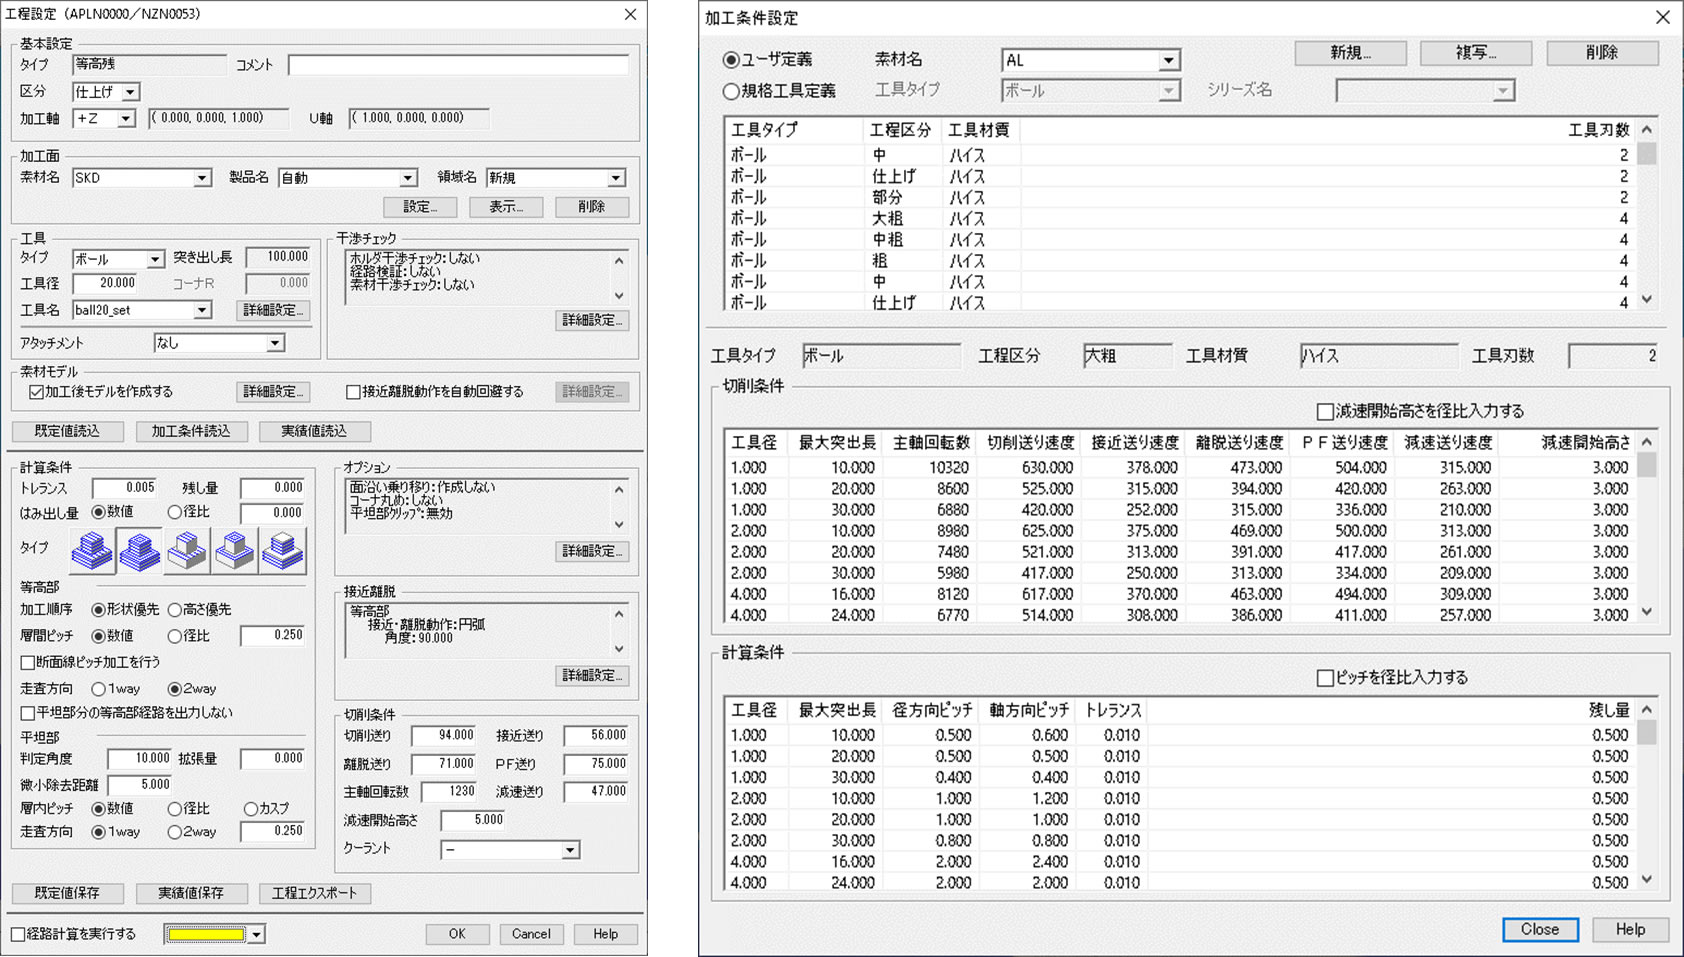Open the クーラント dropdown
The height and width of the screenshot is (957, 1684).
(569, 850)
